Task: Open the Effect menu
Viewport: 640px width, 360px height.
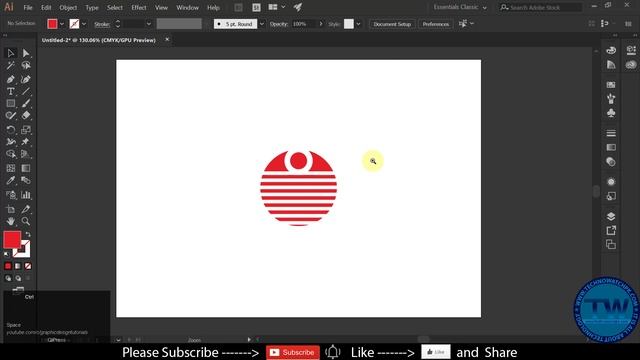Action: pos(139,7)
